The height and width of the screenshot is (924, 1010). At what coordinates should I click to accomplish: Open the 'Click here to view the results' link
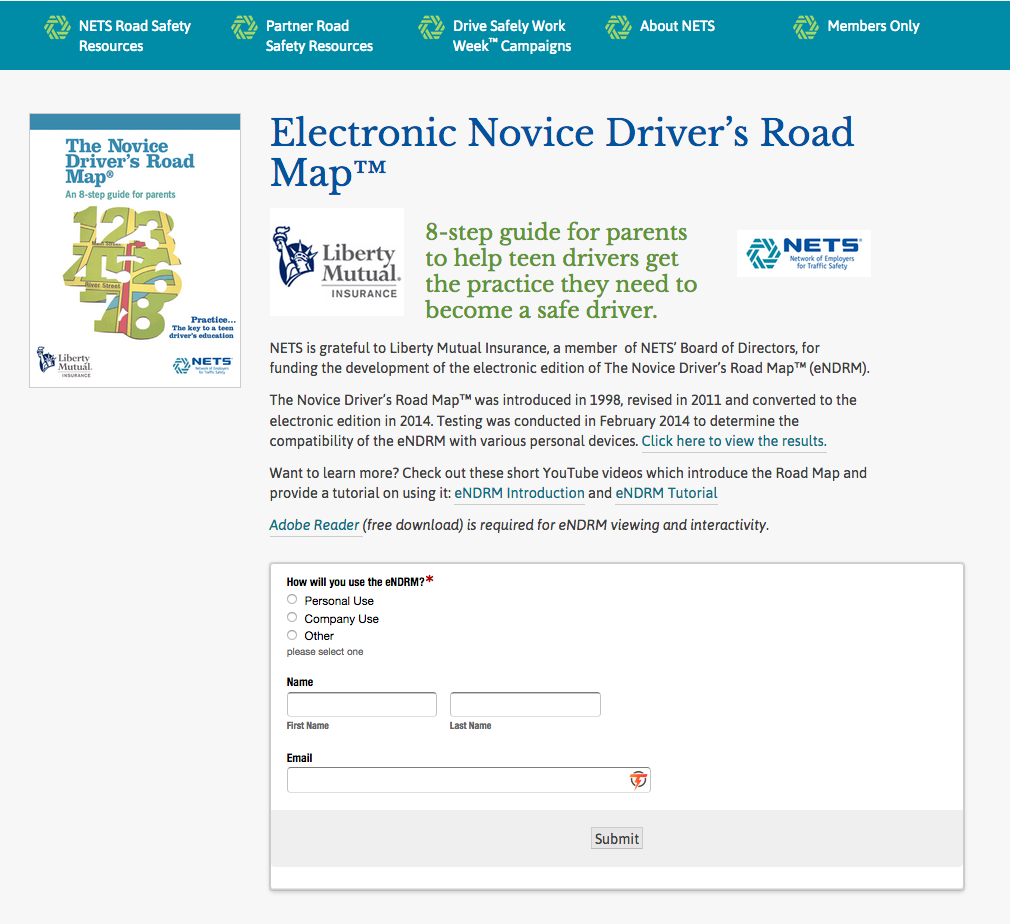733,441
